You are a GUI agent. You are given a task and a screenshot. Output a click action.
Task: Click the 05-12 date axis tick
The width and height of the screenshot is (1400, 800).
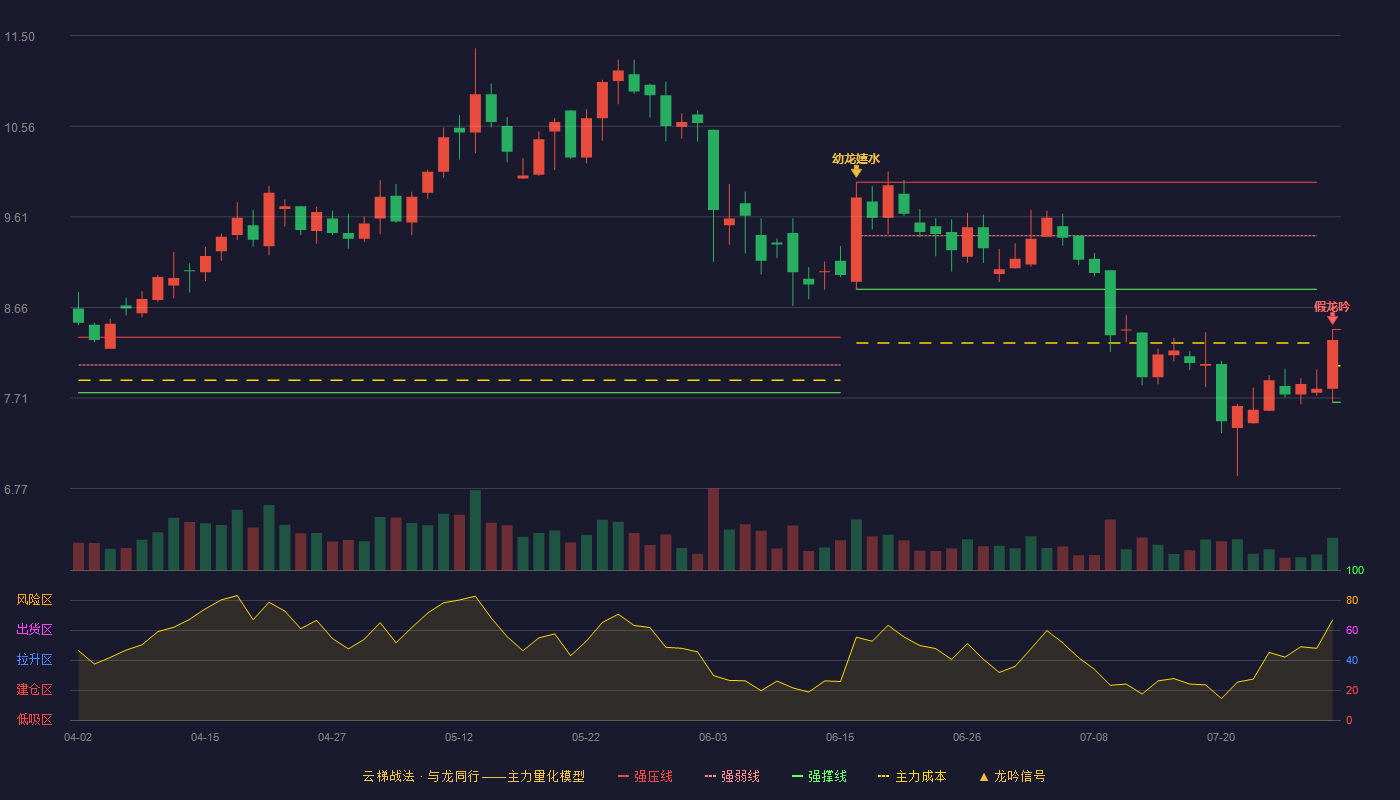pos(459,738)
